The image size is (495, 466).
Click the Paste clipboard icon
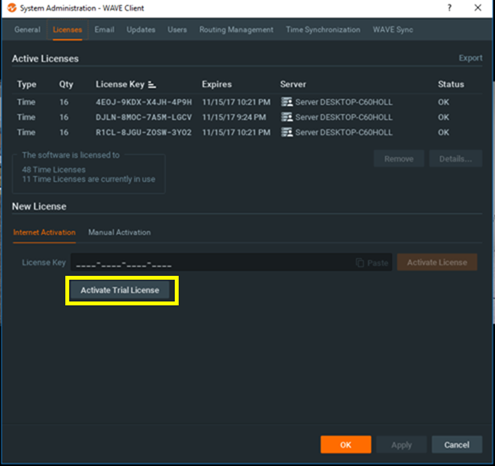(x=360, y=263)
